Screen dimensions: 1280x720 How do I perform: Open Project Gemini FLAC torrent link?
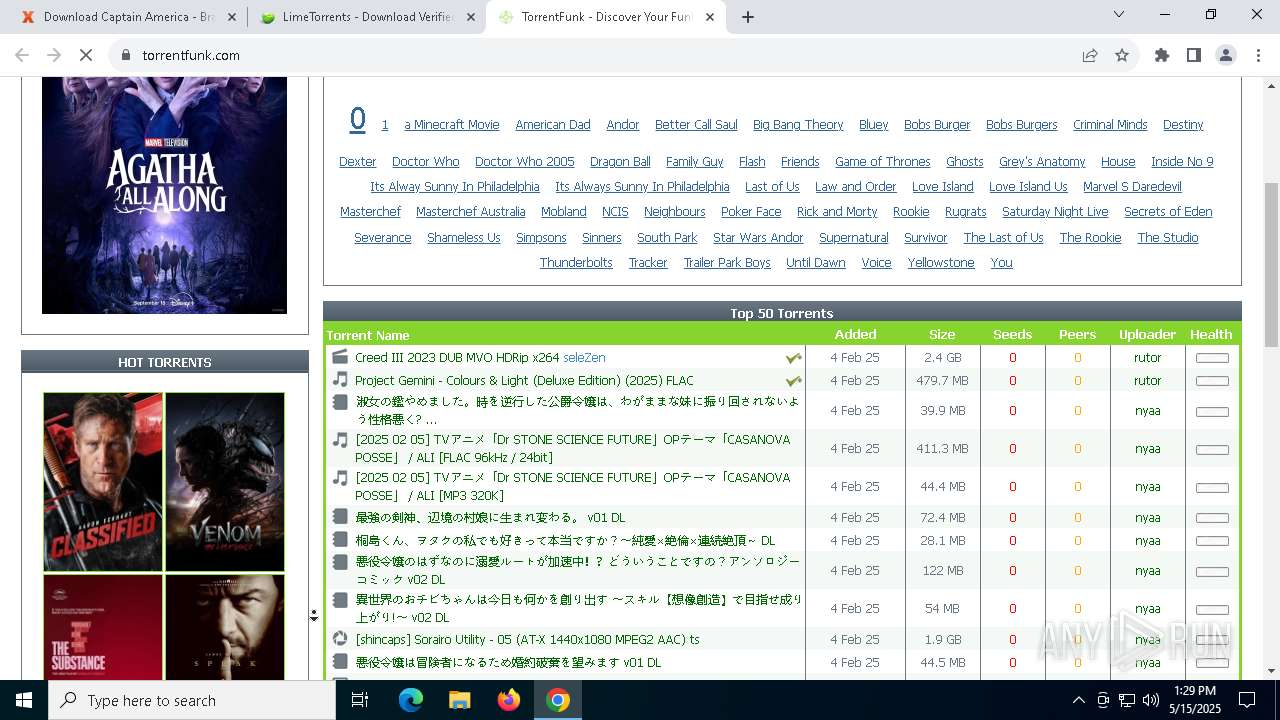(x=524, y=380)
